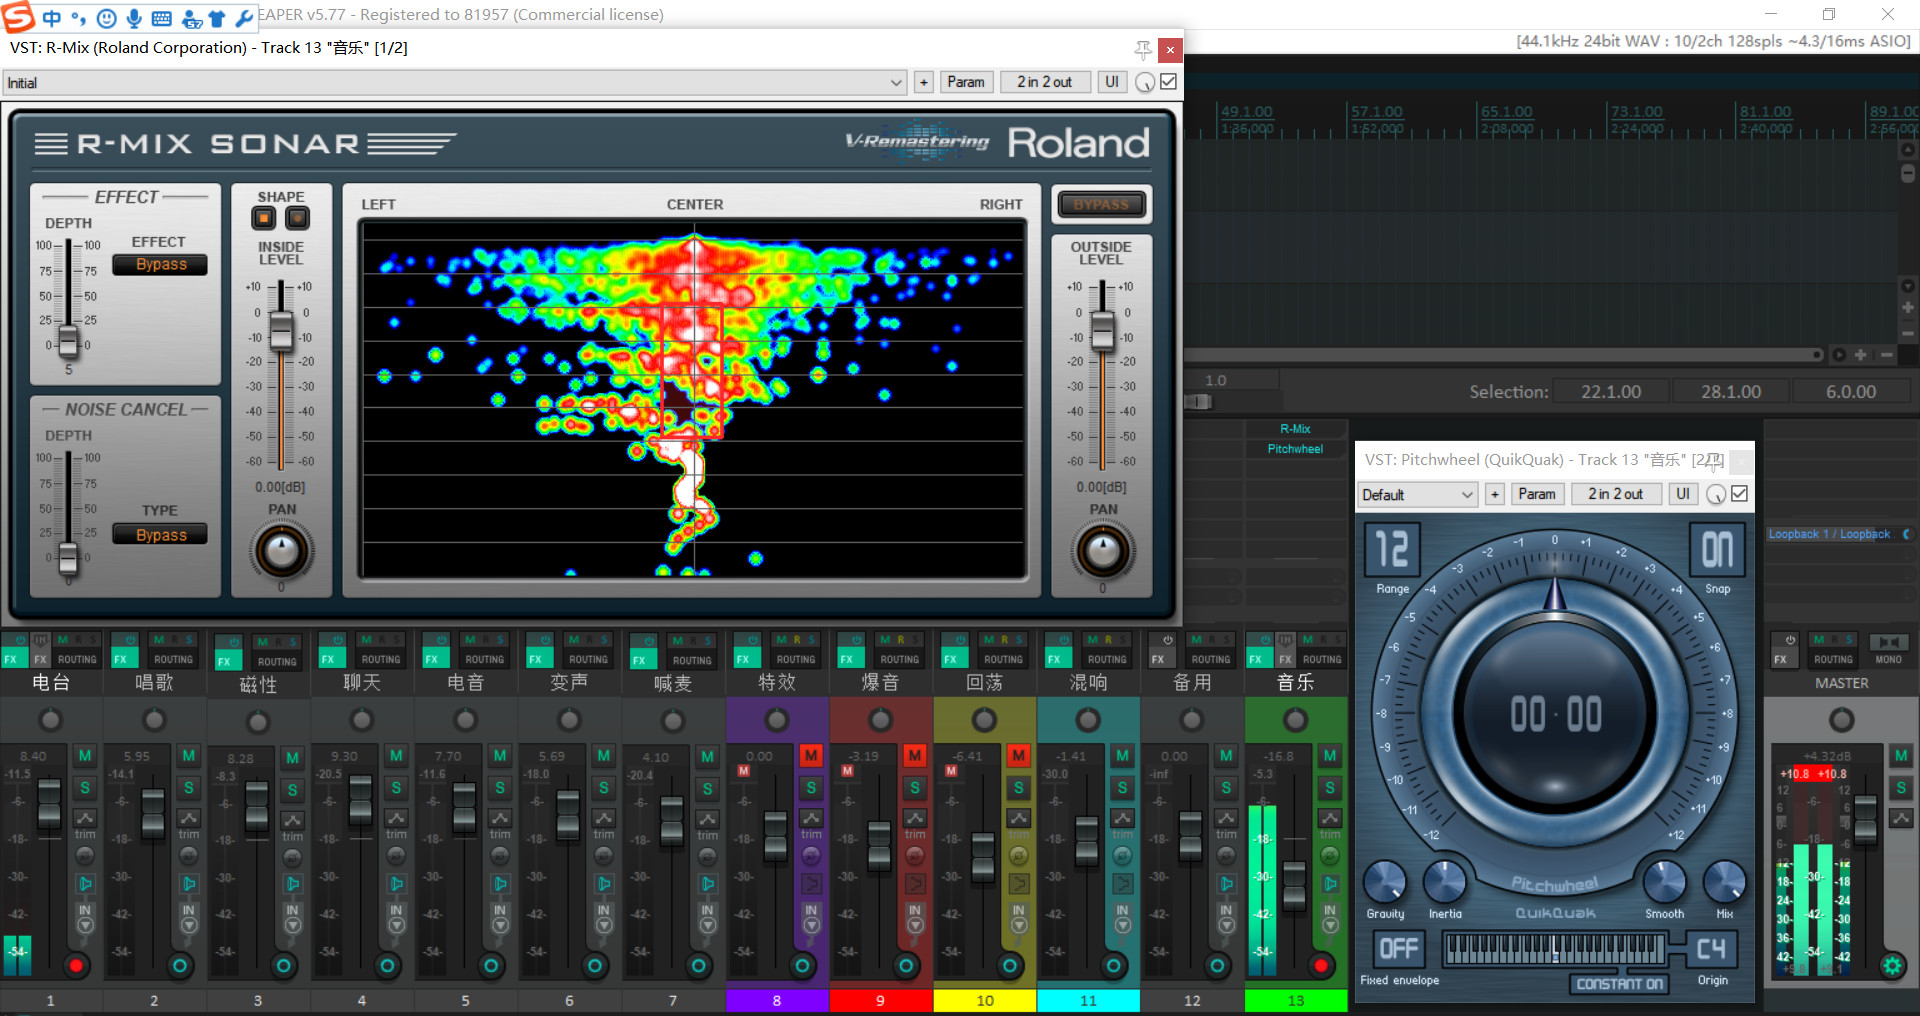The image size is (1920, 1016).
Task: Click the EFFECT DEPTH slider handle
Action: pos(68,341)
